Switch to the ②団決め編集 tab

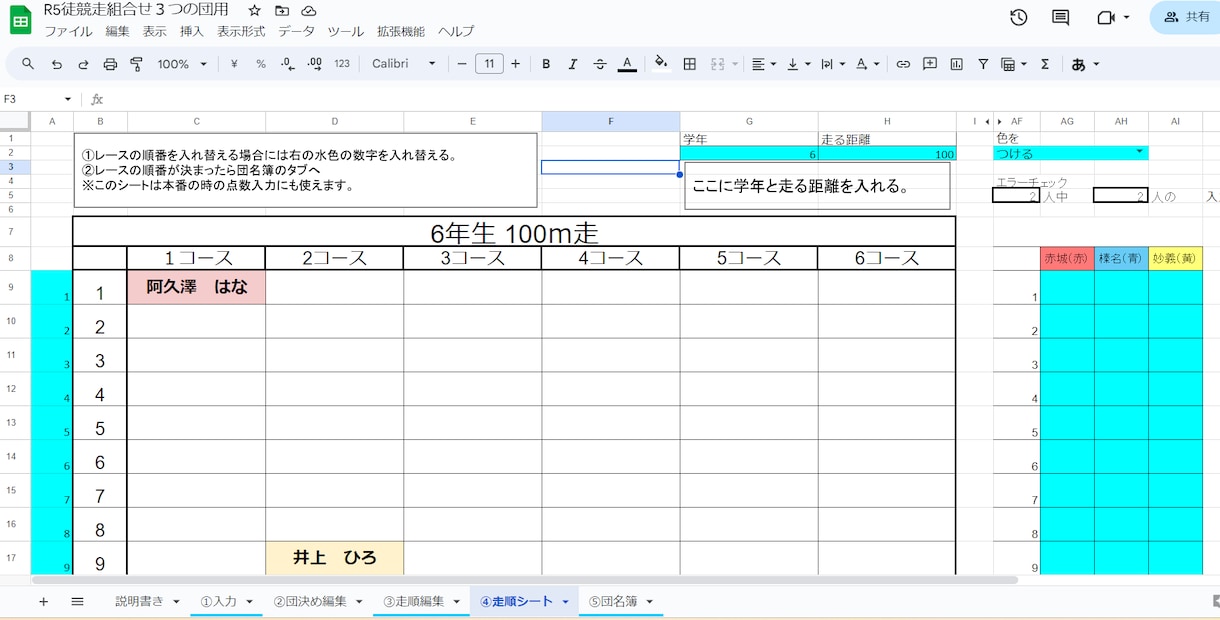(318, 601)
